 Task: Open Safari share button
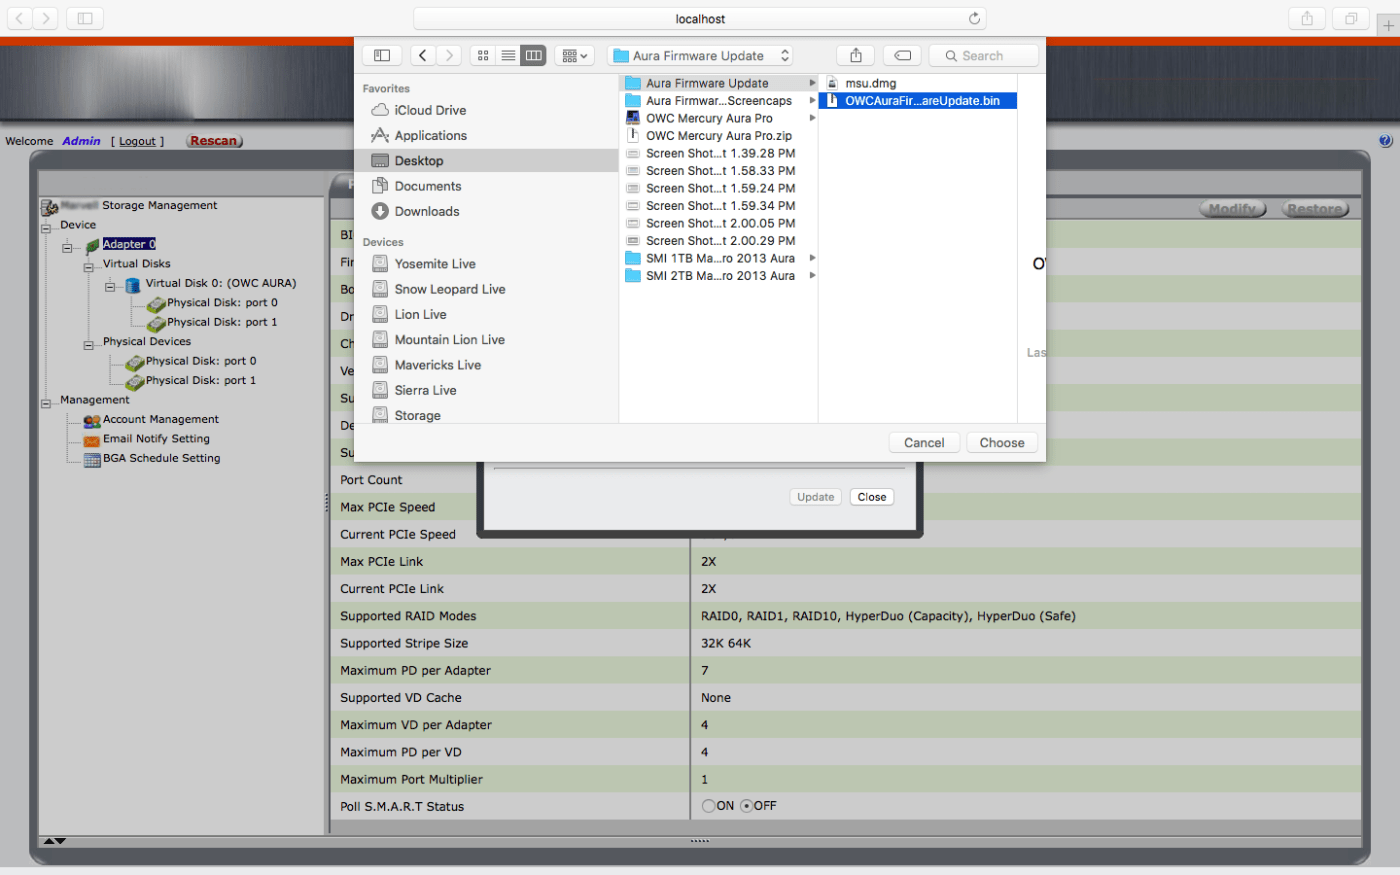(1307, 19)
